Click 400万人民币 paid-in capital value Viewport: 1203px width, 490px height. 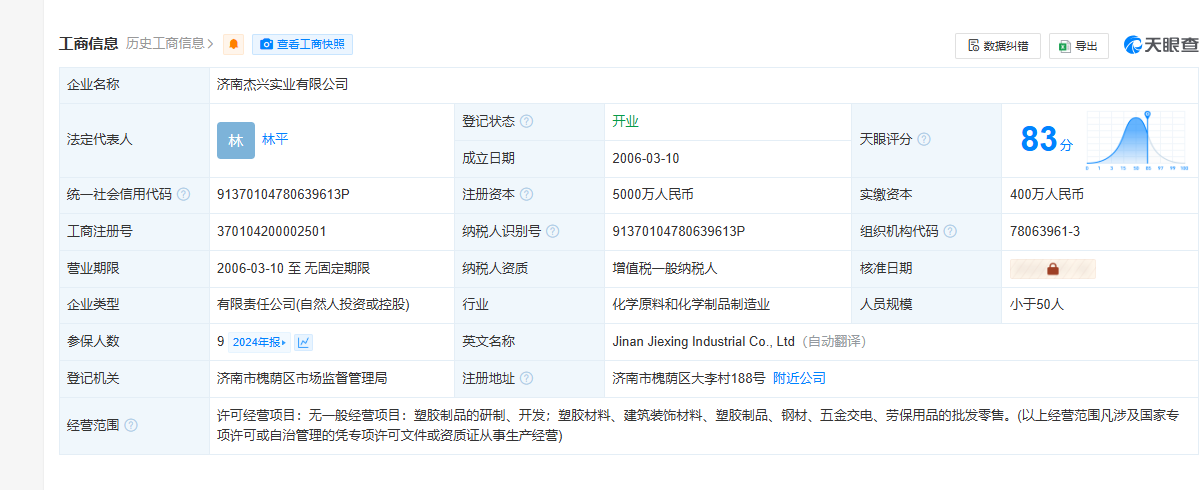tap(1047, 195)
